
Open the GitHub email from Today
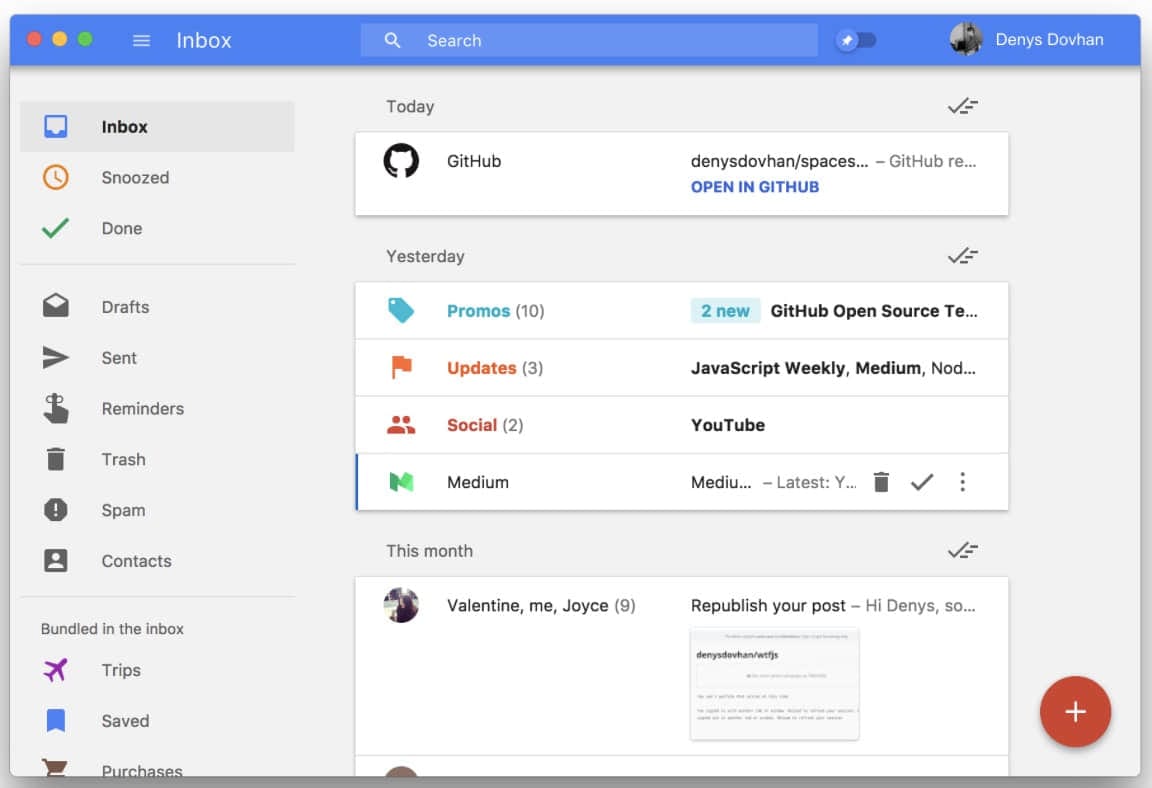point(681,174)
